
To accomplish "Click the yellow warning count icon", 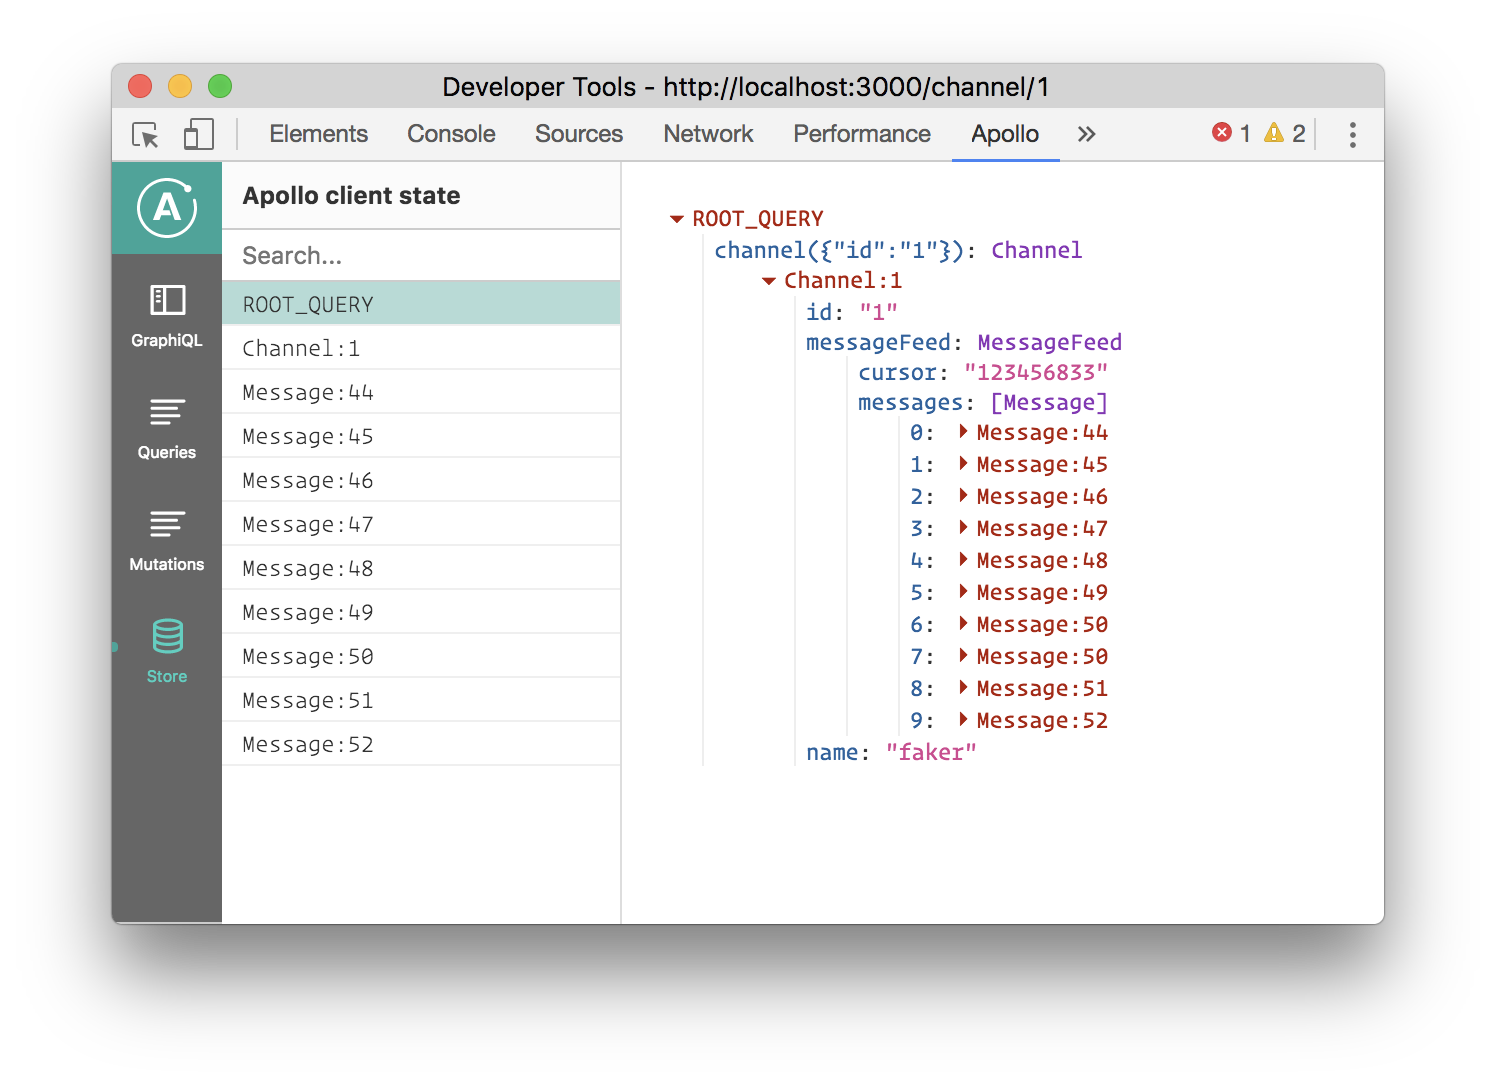I will click(1274, 133).
